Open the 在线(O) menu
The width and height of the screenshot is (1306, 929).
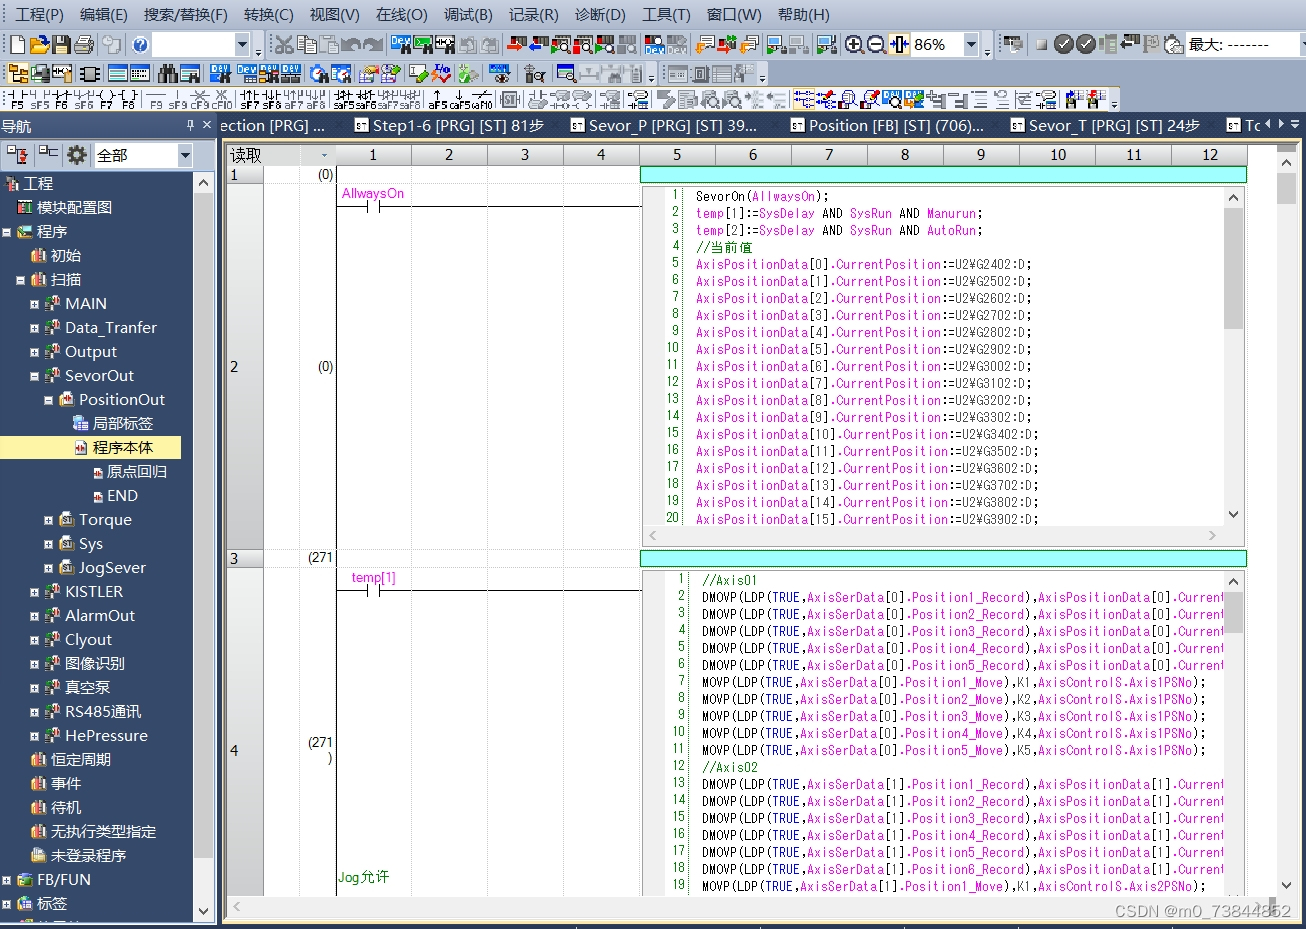401,14
